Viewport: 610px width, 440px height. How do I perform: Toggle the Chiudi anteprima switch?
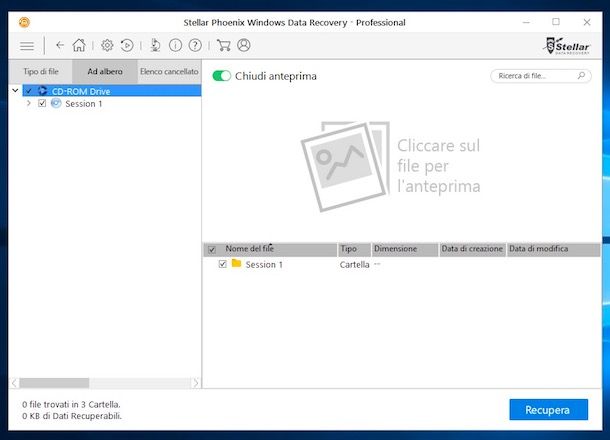[222, 76]
